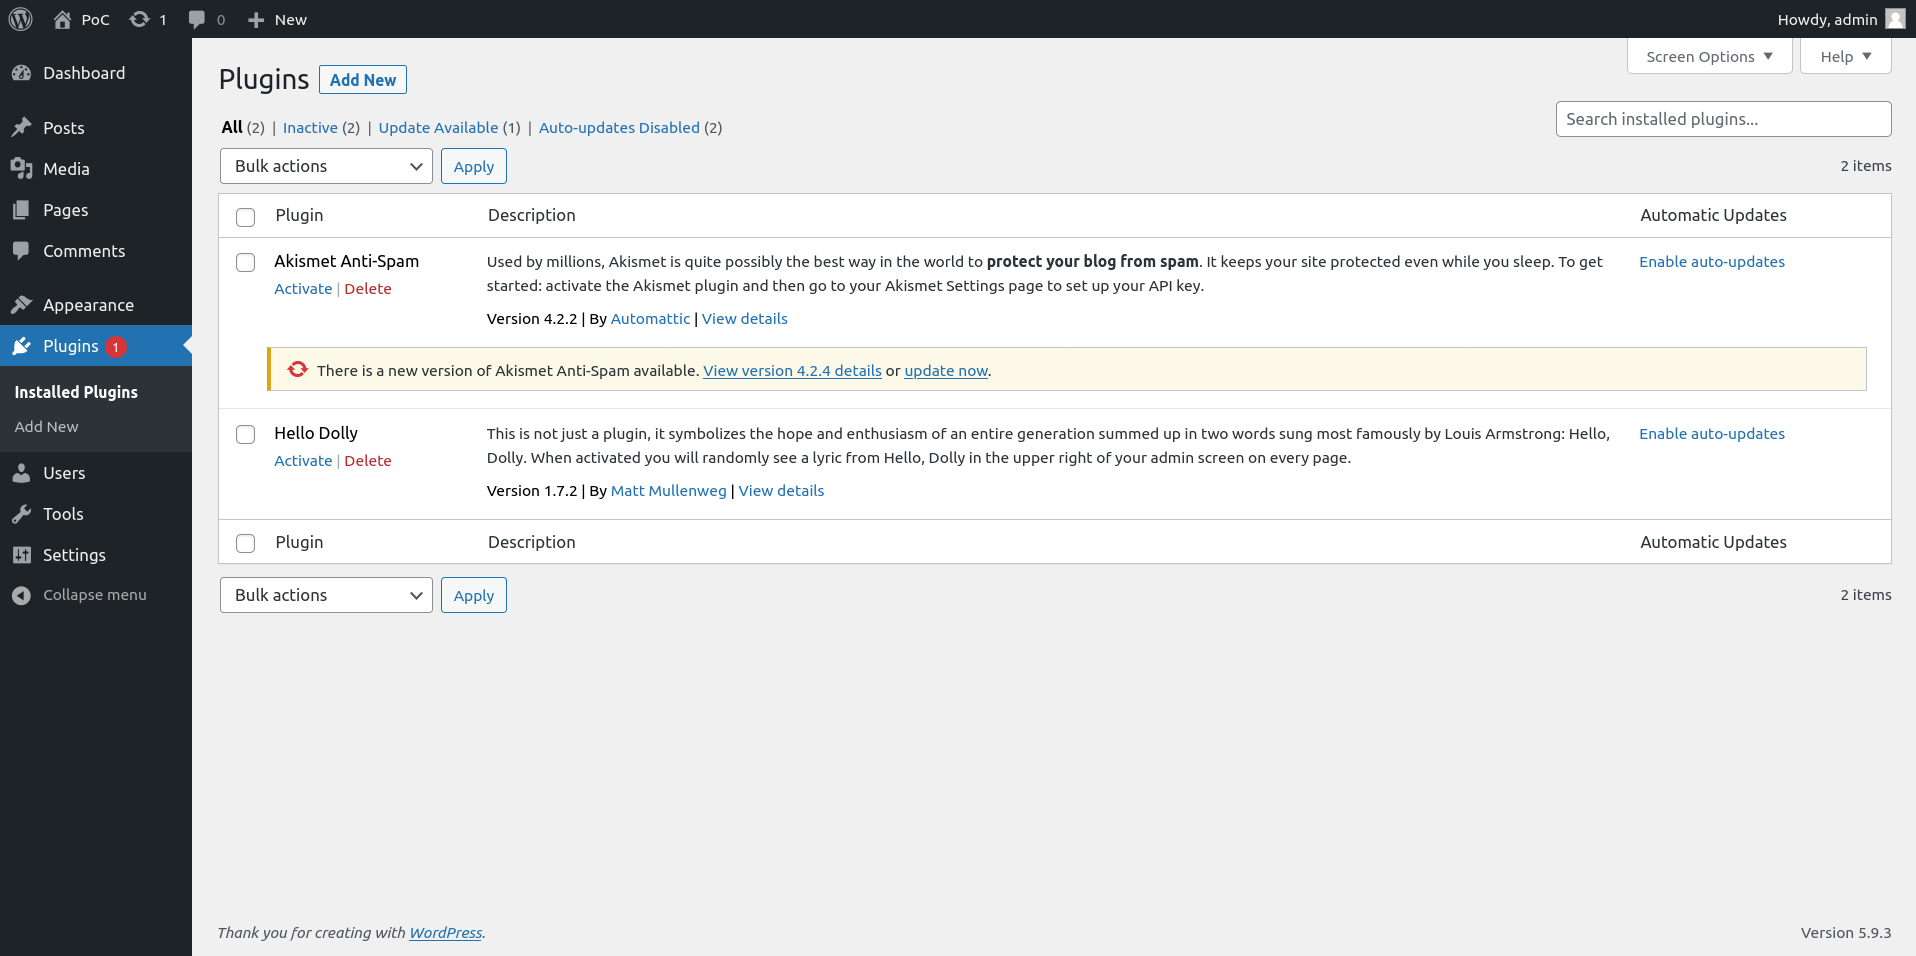Select Installed Plugins submenu item
The height and width of the screenshot is (956, 1916).
[76, 392]
